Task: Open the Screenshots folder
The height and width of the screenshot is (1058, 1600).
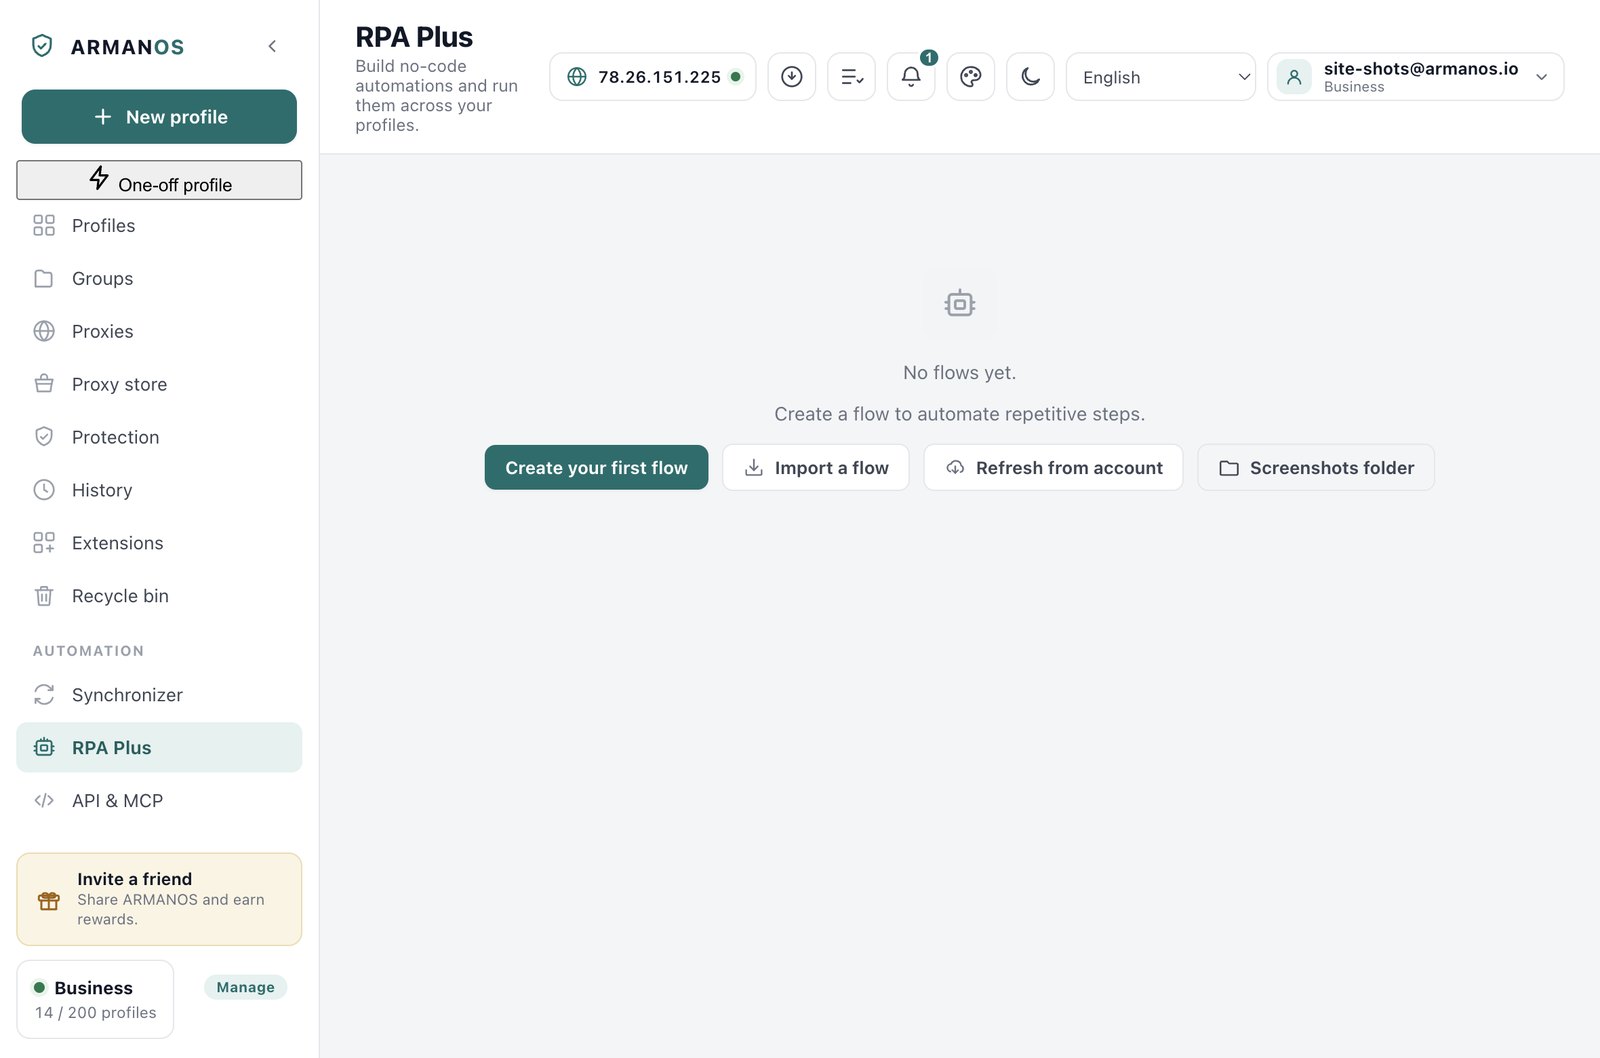Action: click(1316, 468)
